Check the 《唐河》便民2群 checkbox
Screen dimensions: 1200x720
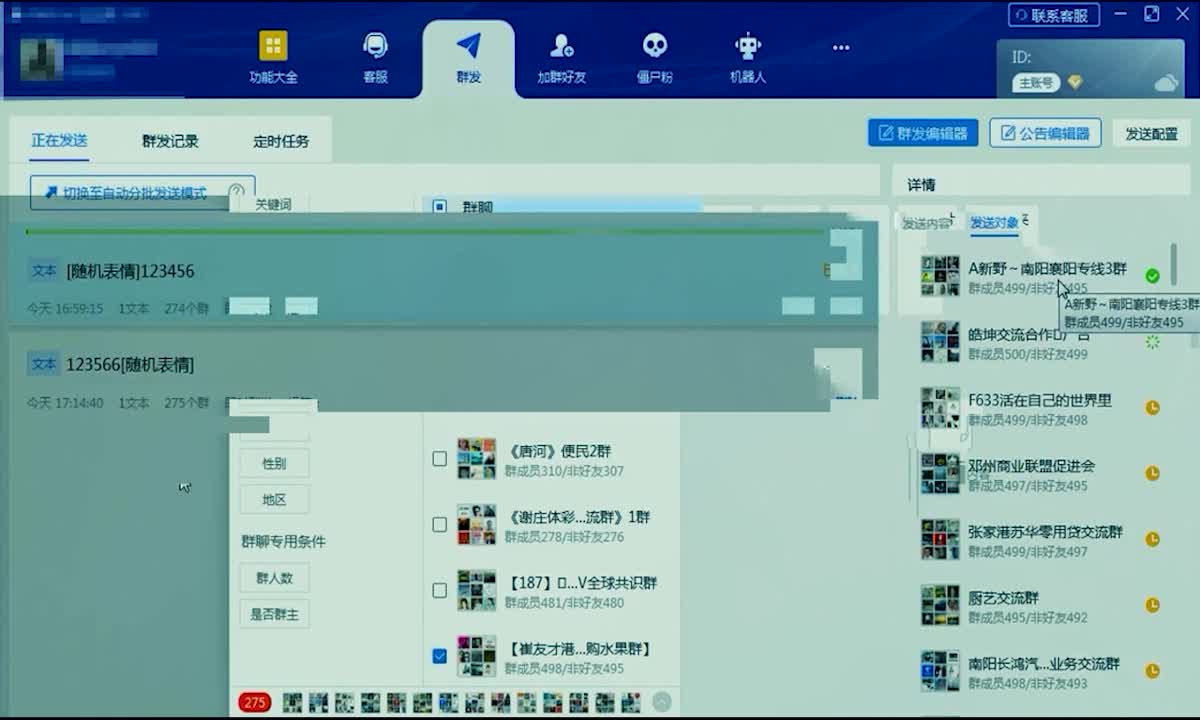coord(439,459)
